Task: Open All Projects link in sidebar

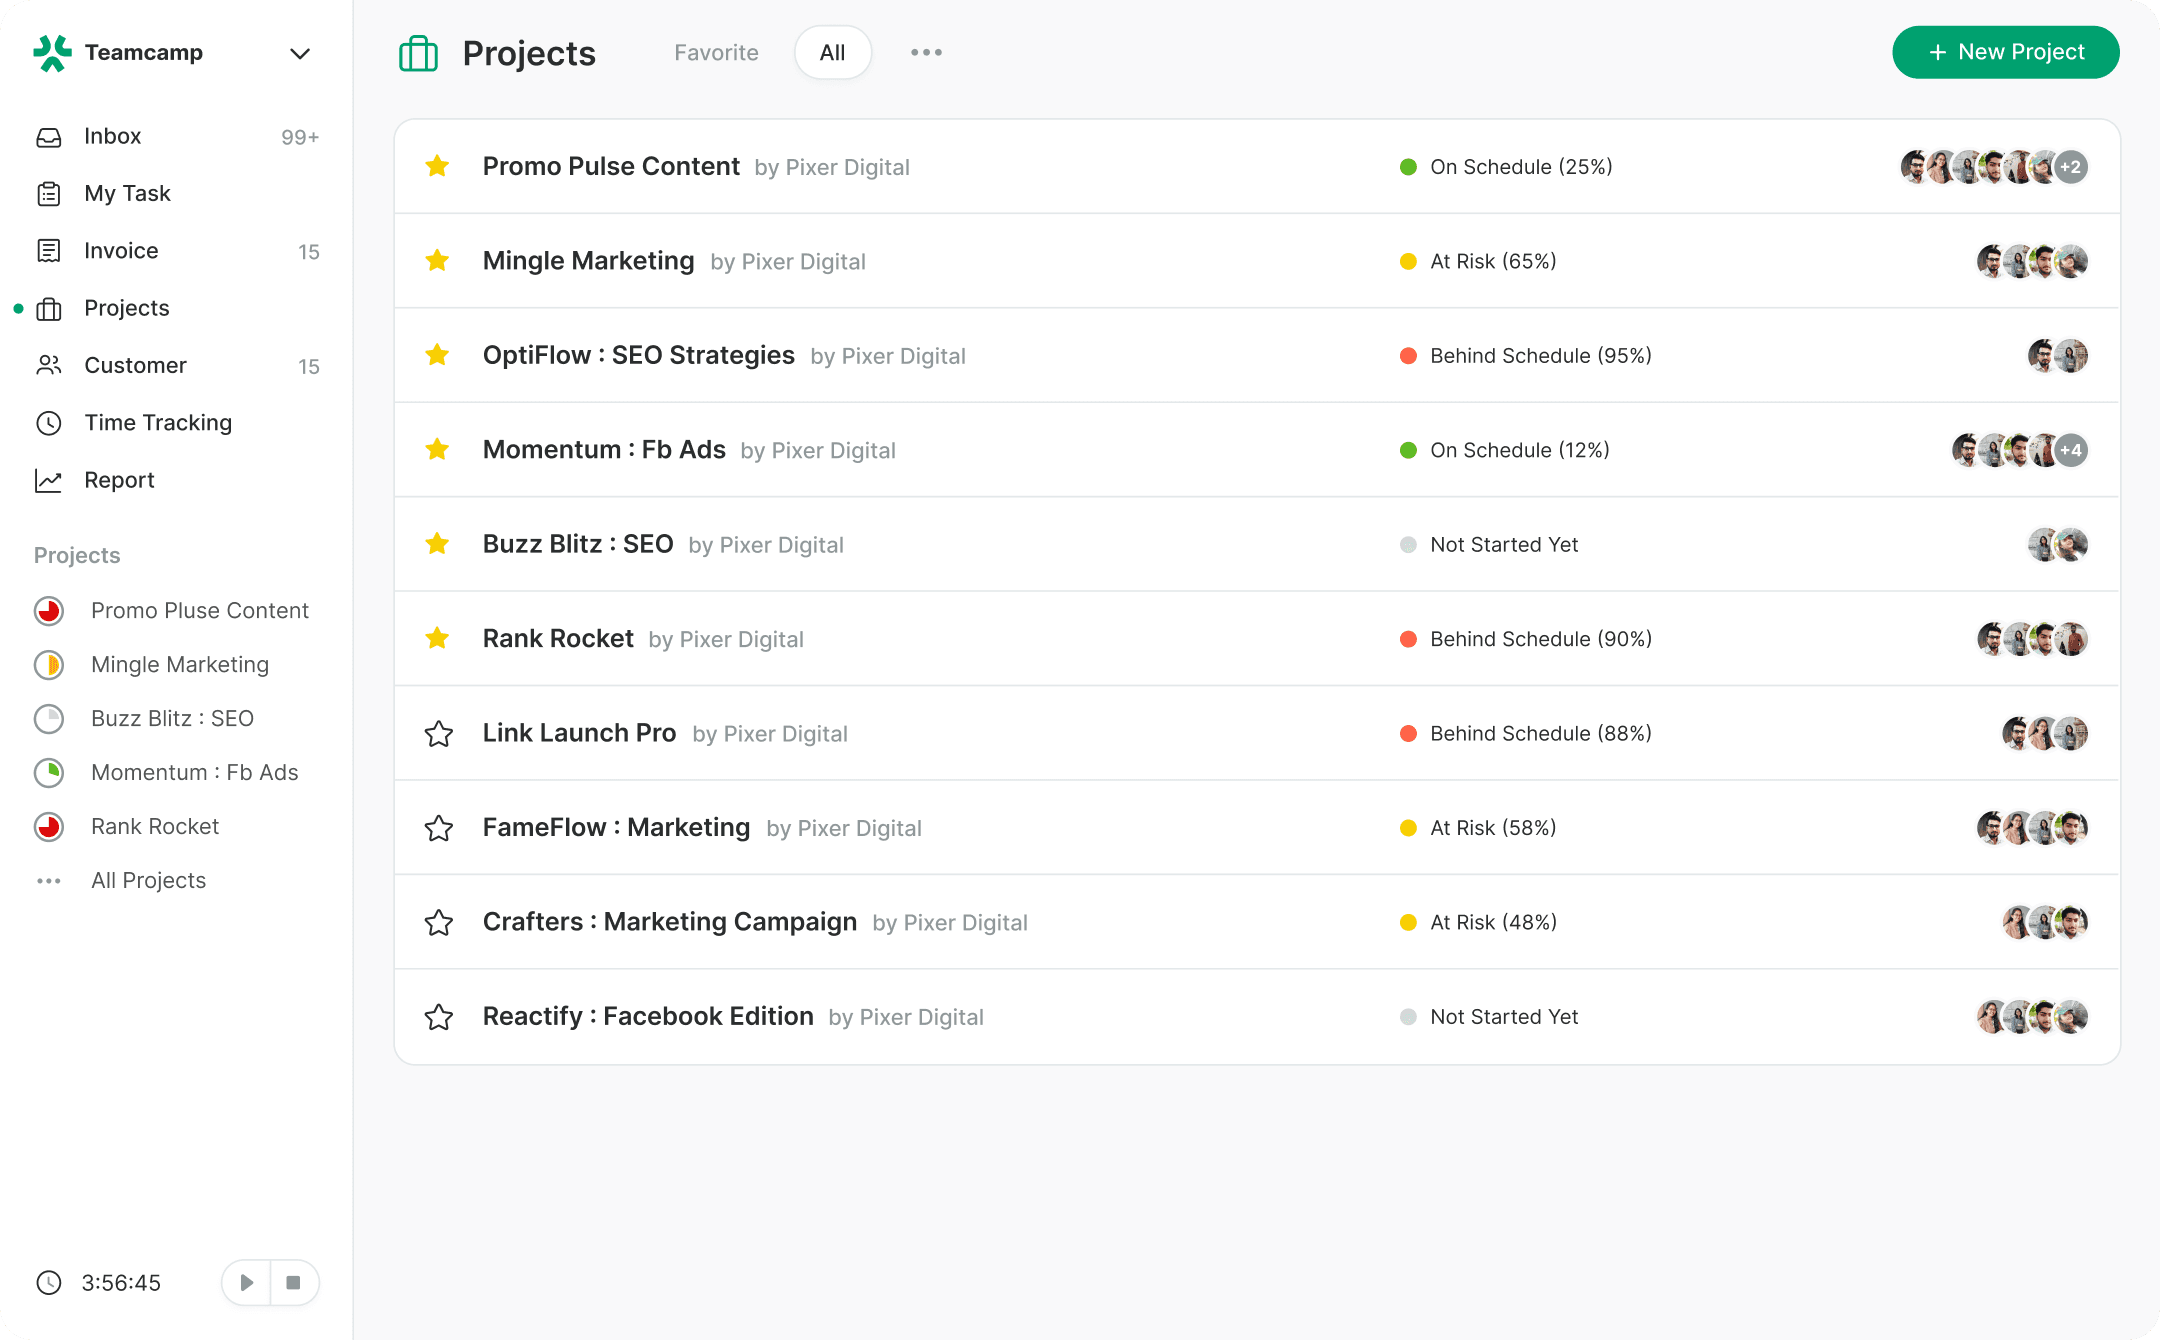Action: coord(148,881)
